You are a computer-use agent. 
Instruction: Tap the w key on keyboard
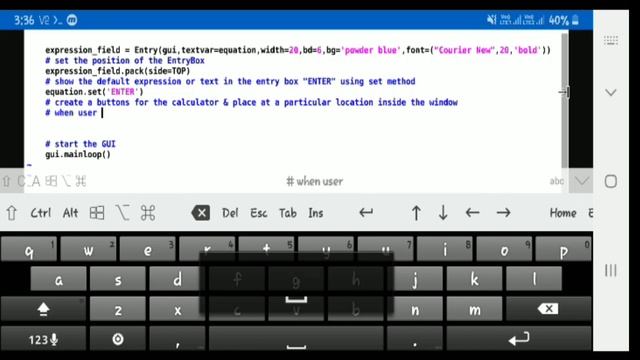(88, 249)
